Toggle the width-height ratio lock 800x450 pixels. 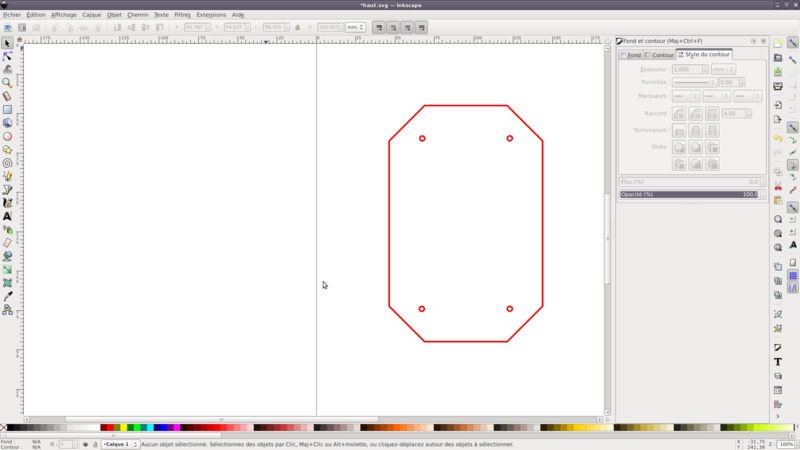(298, 27)
